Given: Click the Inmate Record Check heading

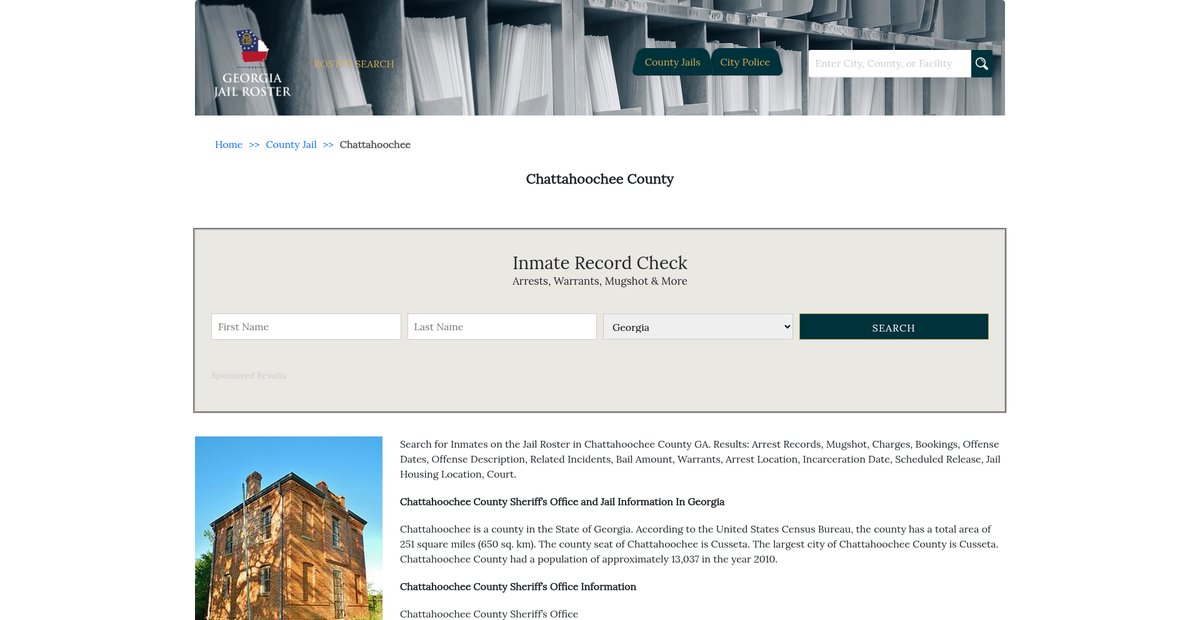Looking at the screenshot, I should tap(600, 263).
